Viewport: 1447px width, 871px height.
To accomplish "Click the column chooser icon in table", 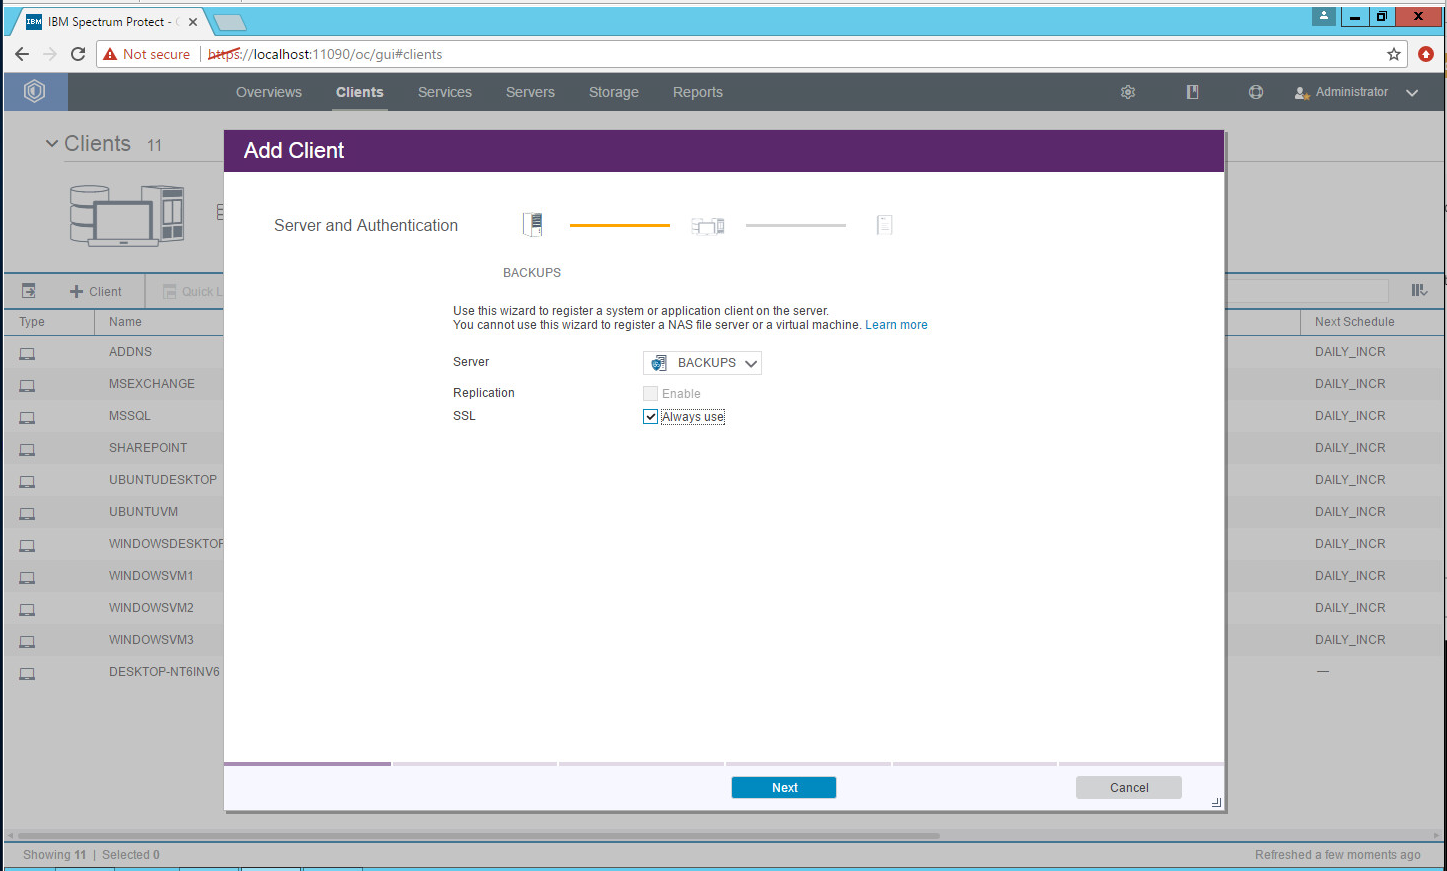I will [1419, 290].
